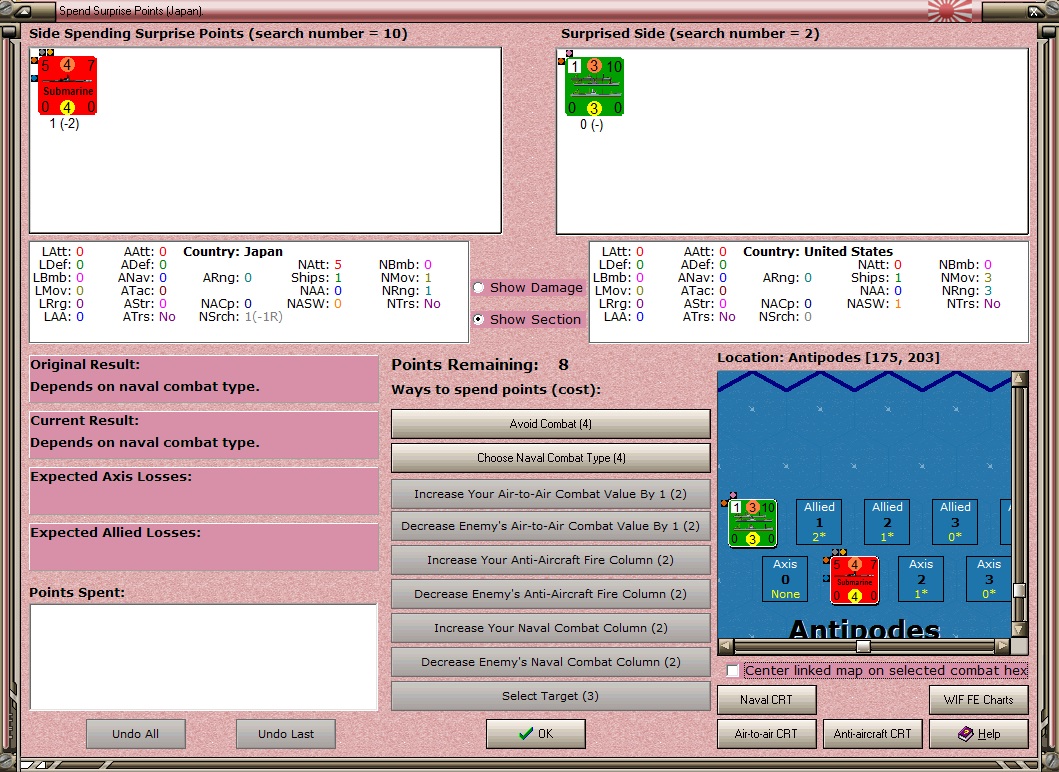Select the green US ship counter in Surprised Side
1059x772 pixels.
(594, 86)
